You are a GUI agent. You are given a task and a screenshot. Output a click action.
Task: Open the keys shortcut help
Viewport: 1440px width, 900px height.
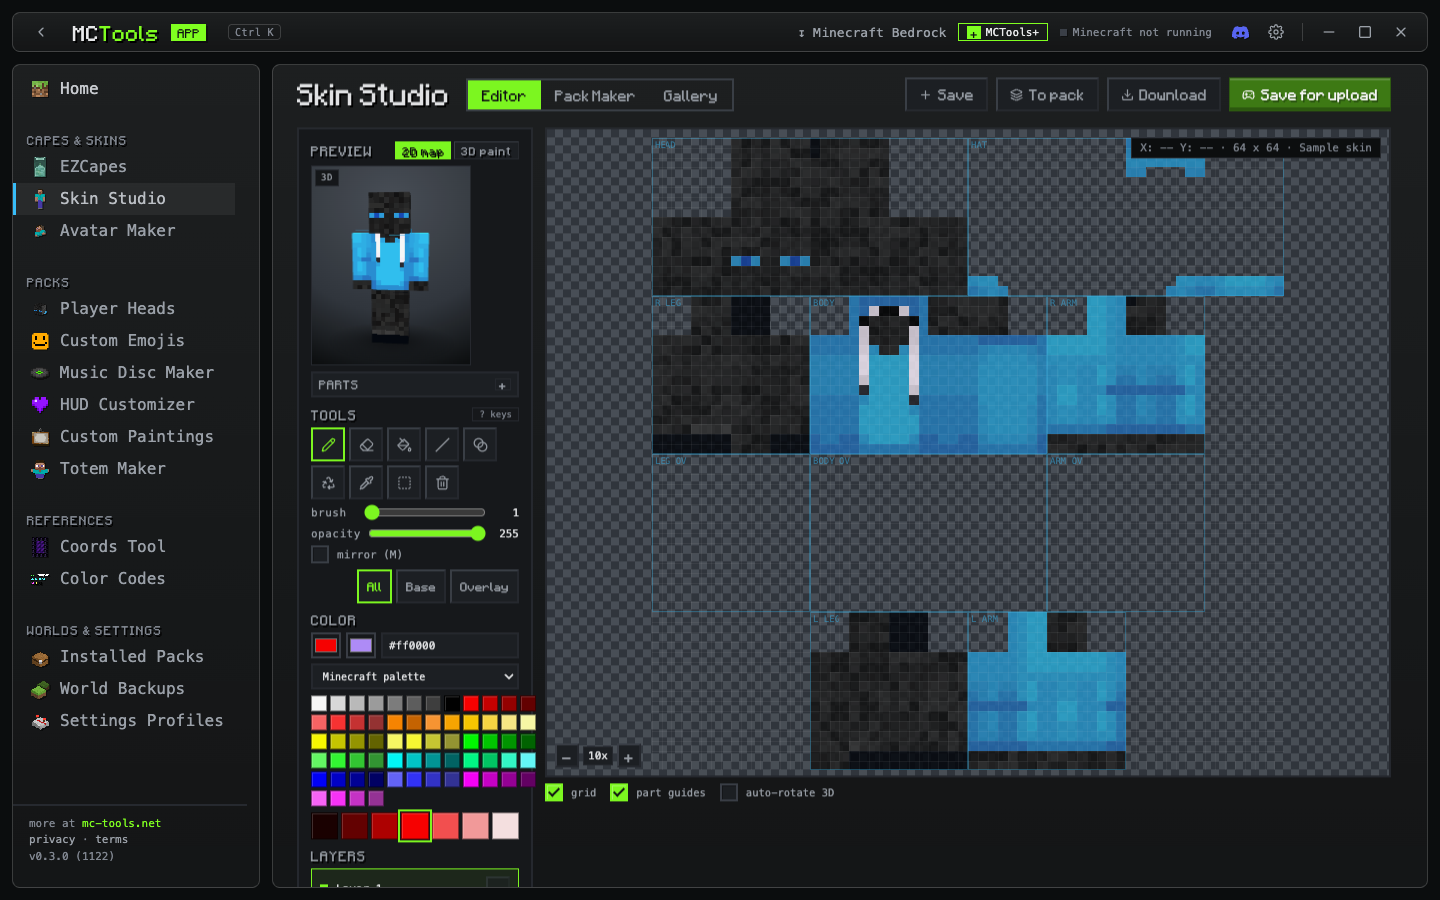[495, 414]
